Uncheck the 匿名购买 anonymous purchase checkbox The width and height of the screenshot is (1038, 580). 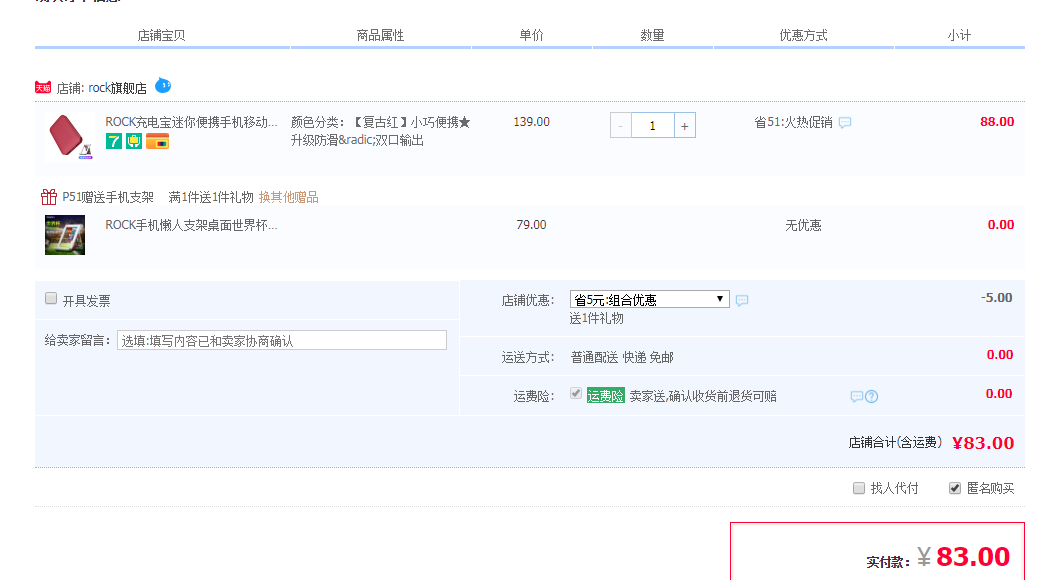click(x=955, y=488)
